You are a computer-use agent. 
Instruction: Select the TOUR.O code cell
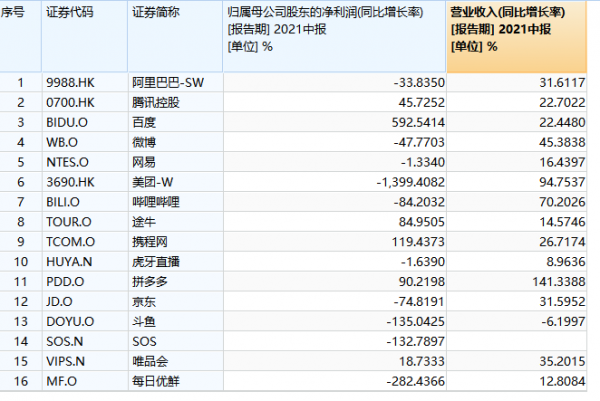tap(85, 222)
